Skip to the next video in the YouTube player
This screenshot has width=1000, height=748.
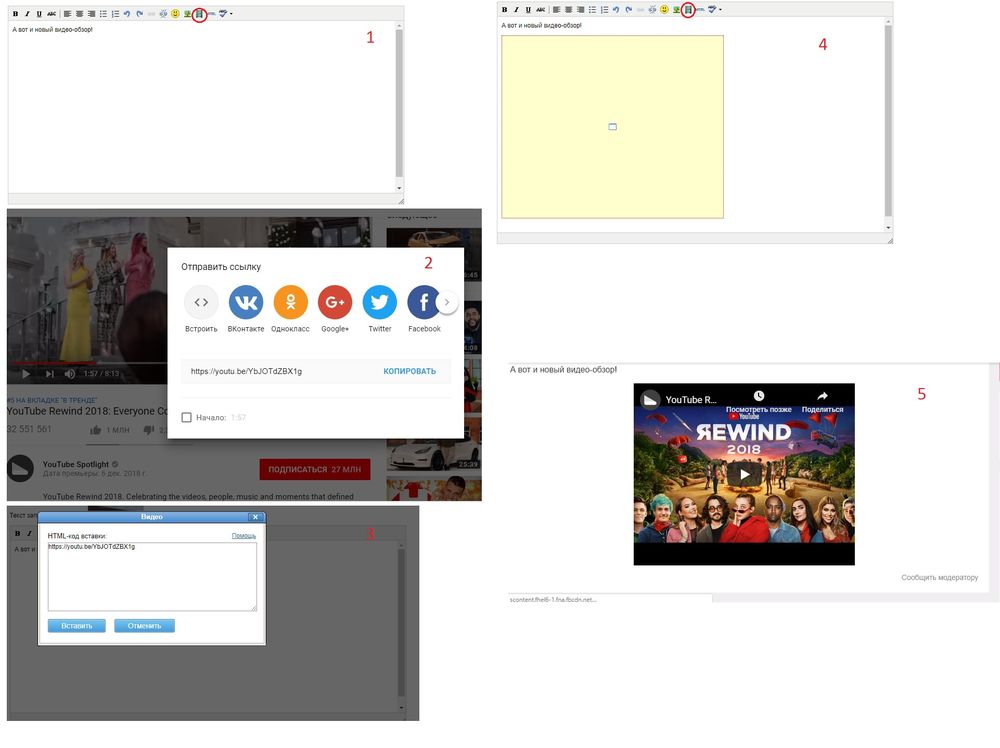tap(49, 374)
